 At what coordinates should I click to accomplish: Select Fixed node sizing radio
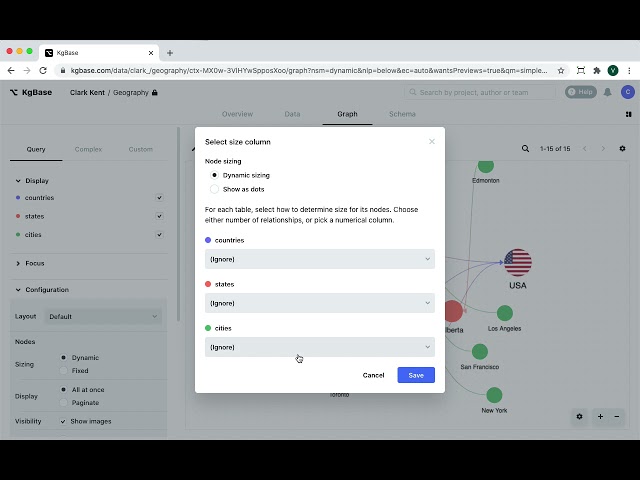[63, 371]
